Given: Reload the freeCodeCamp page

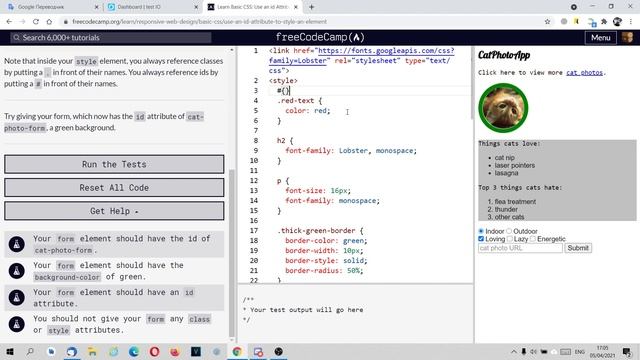Looking at the screenshot, I should (x=36, y=22).
